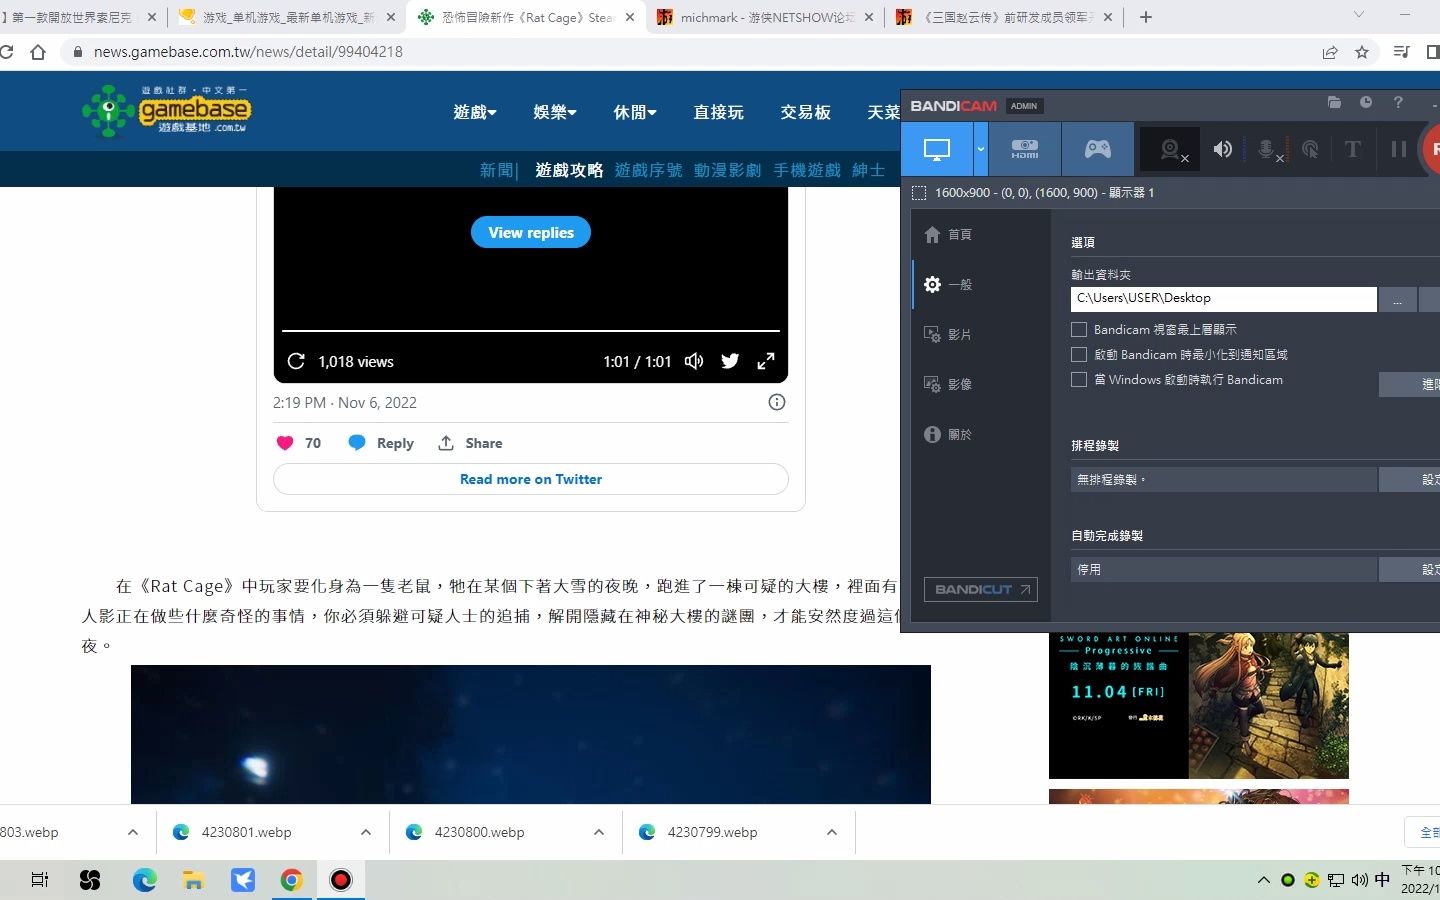1440x900 pixels.
Task: Select Bandicam screen recording mode
Action: (x=937, y=149)
